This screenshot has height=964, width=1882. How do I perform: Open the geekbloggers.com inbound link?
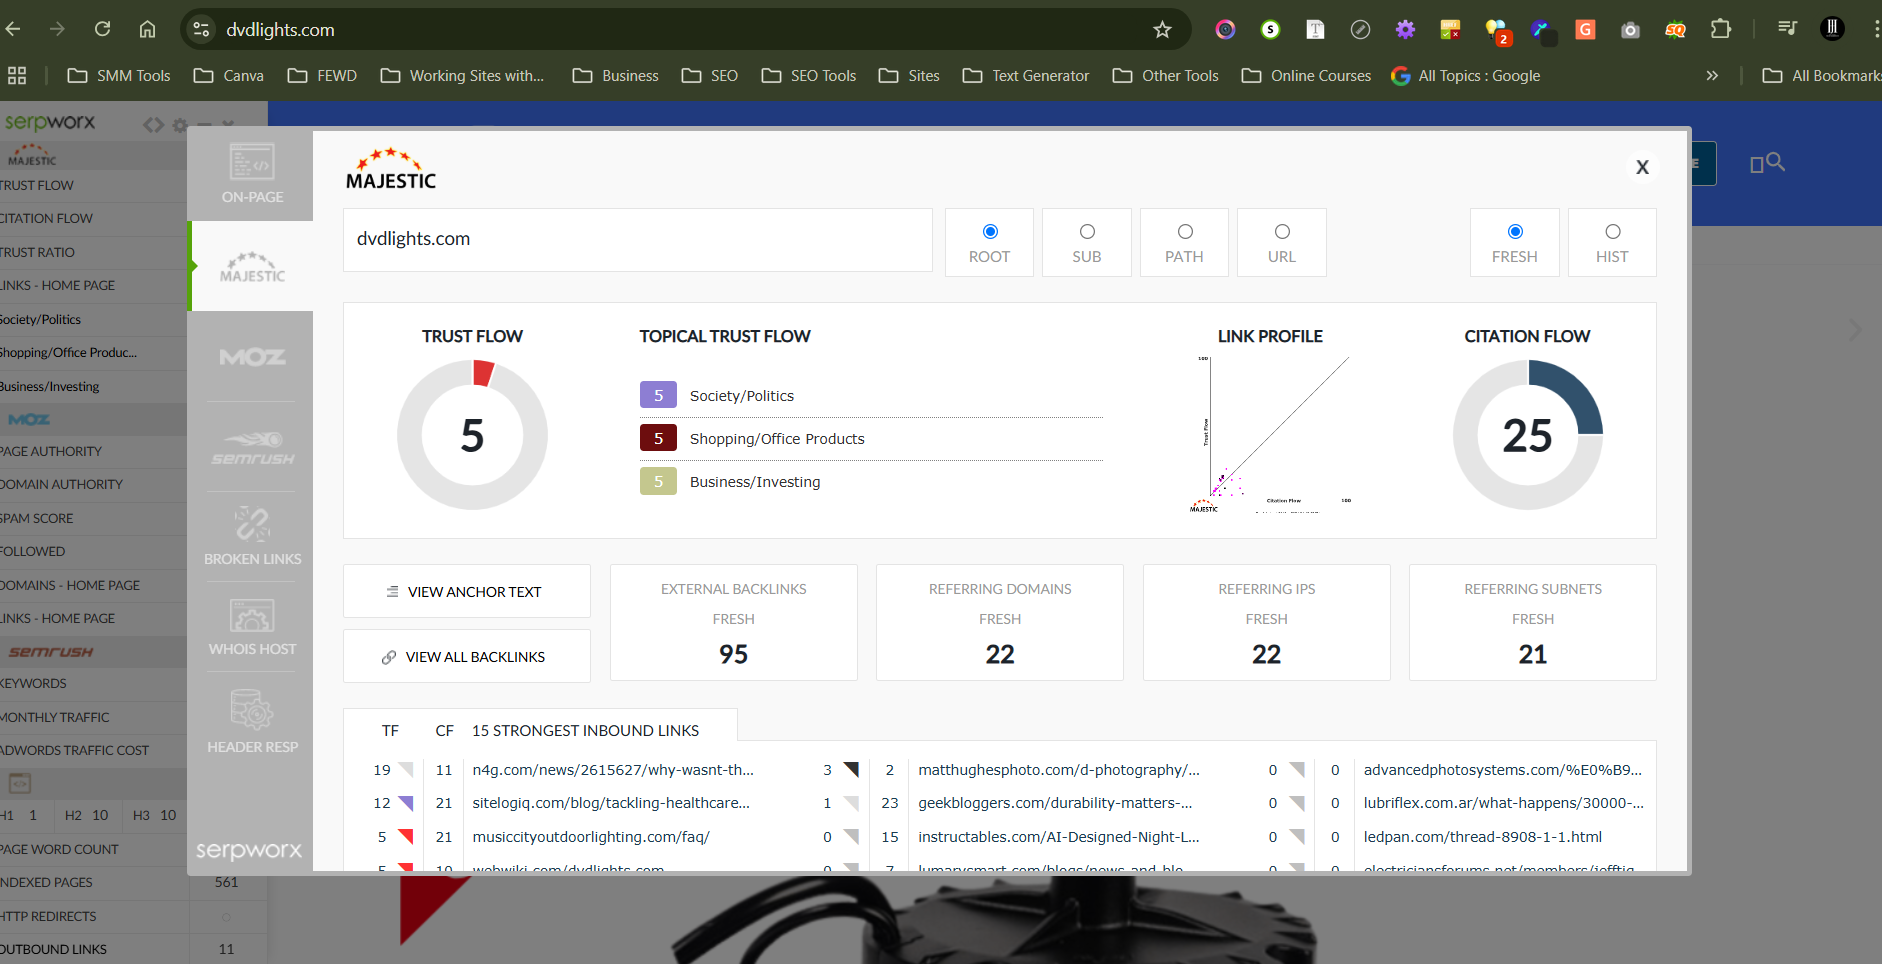[1055, 803]
